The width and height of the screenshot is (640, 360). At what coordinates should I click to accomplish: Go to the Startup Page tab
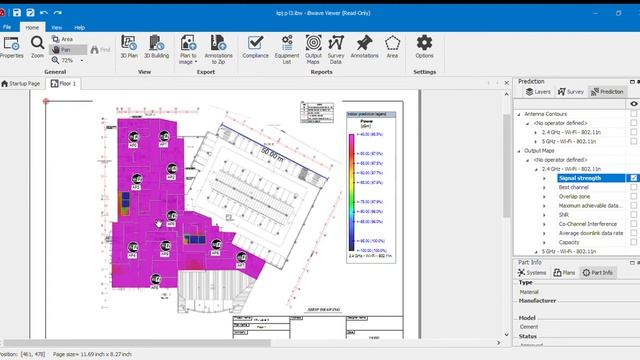click(21, 83)
